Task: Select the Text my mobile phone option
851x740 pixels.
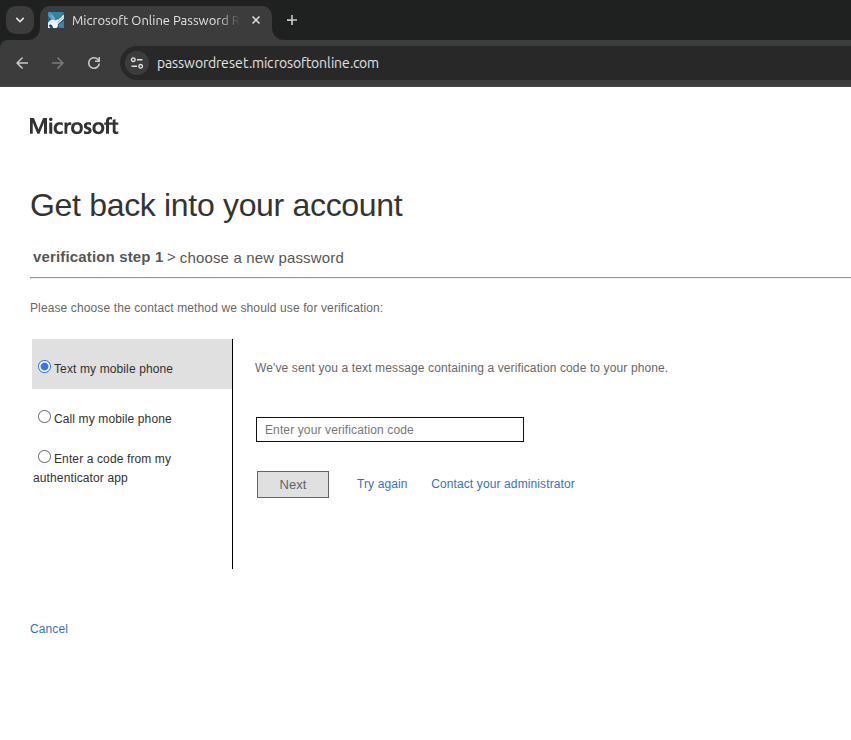Action: (44, 367)
